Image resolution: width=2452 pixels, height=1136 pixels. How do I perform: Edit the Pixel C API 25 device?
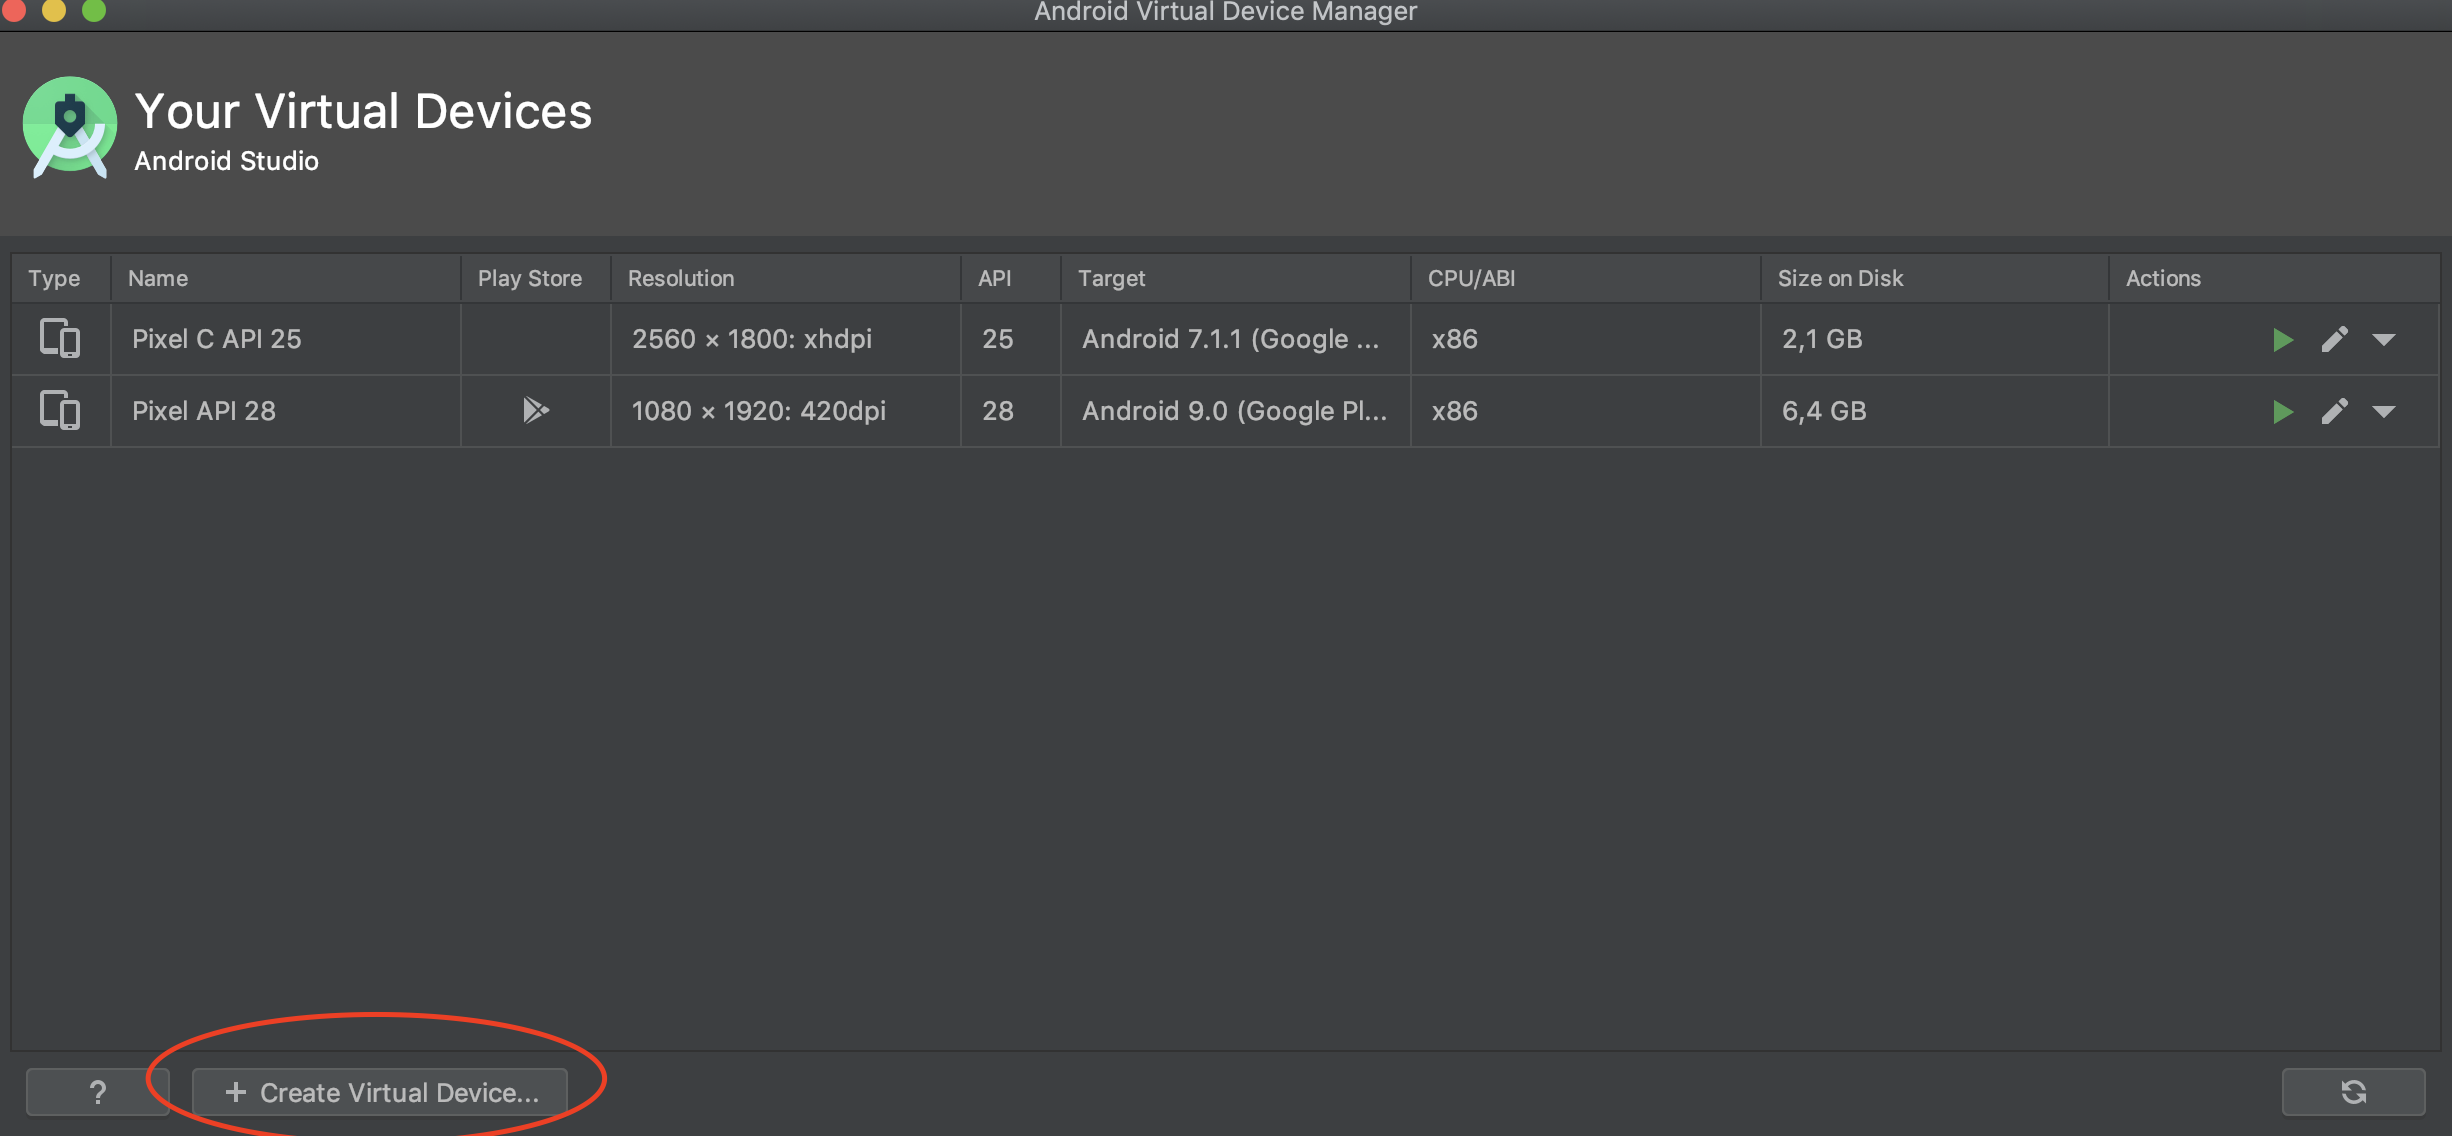point(2334,340)
